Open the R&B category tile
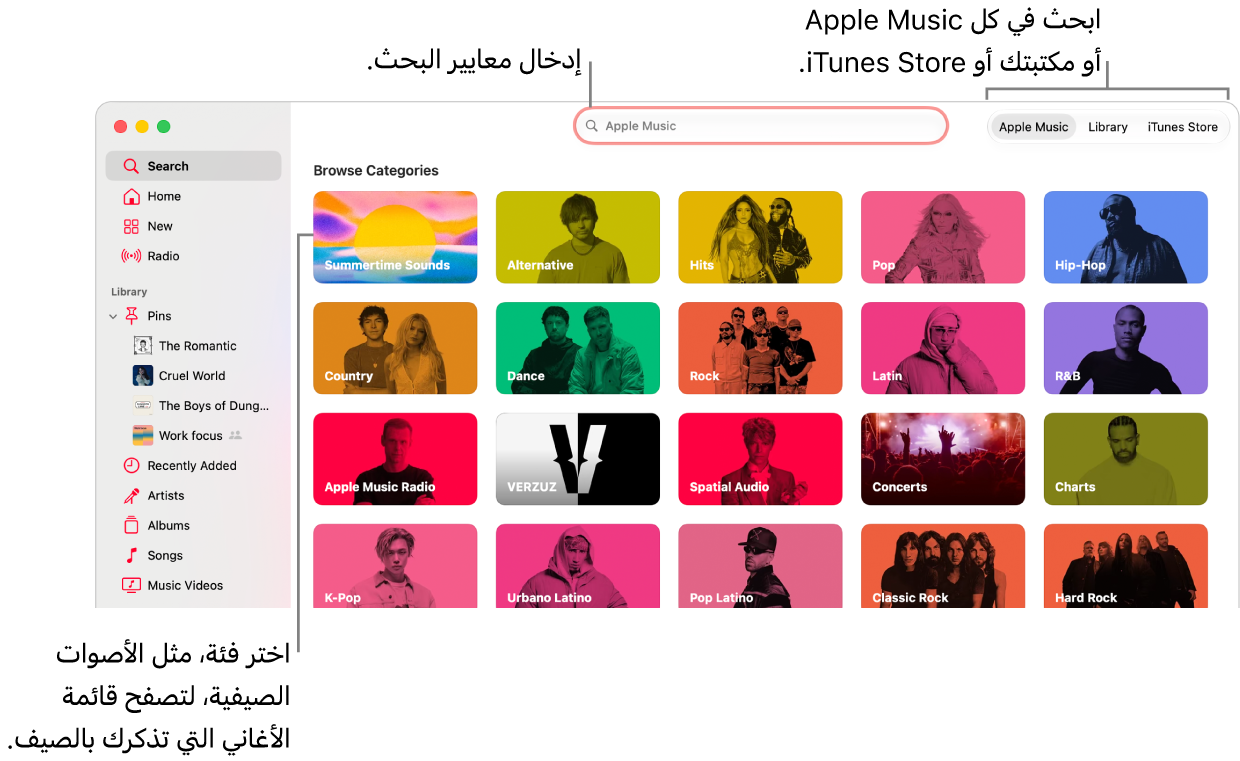Screen dimensions: 1240x761 (x=1126, y=348)
